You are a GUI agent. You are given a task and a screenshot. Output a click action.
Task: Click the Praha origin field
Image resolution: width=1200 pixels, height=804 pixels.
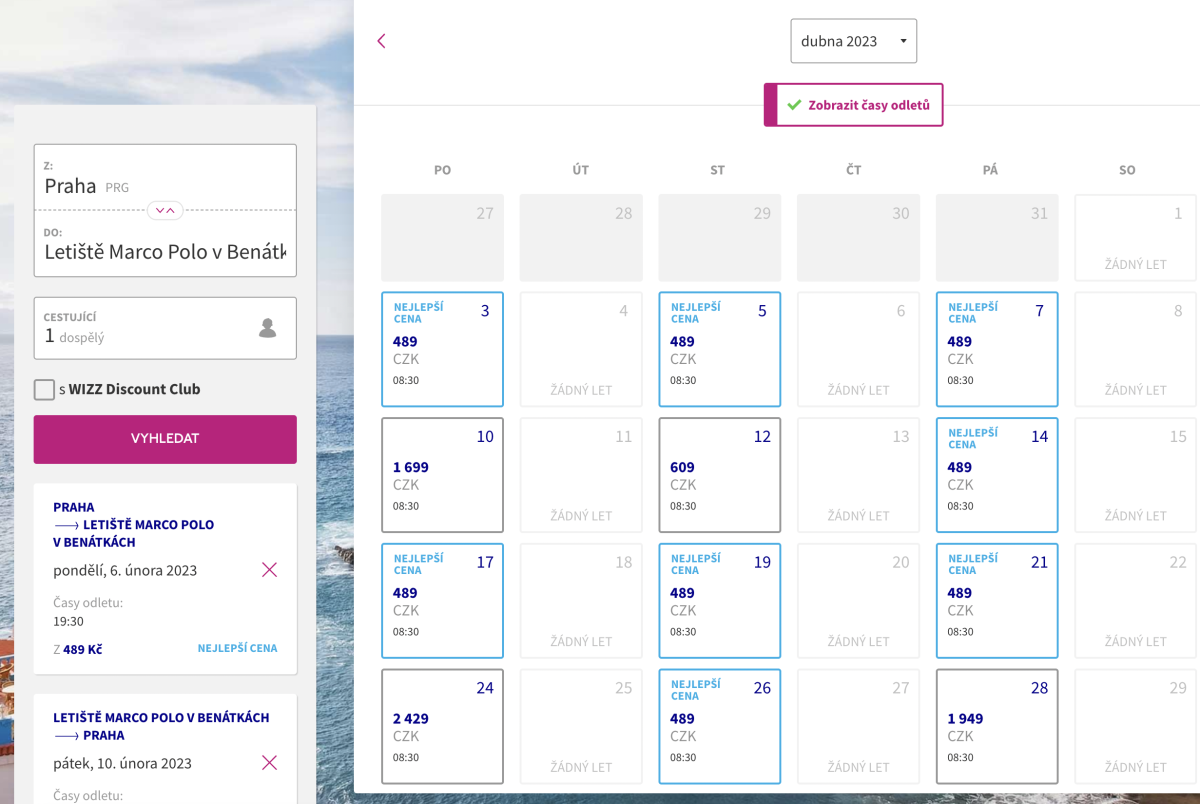click(165, 178)
